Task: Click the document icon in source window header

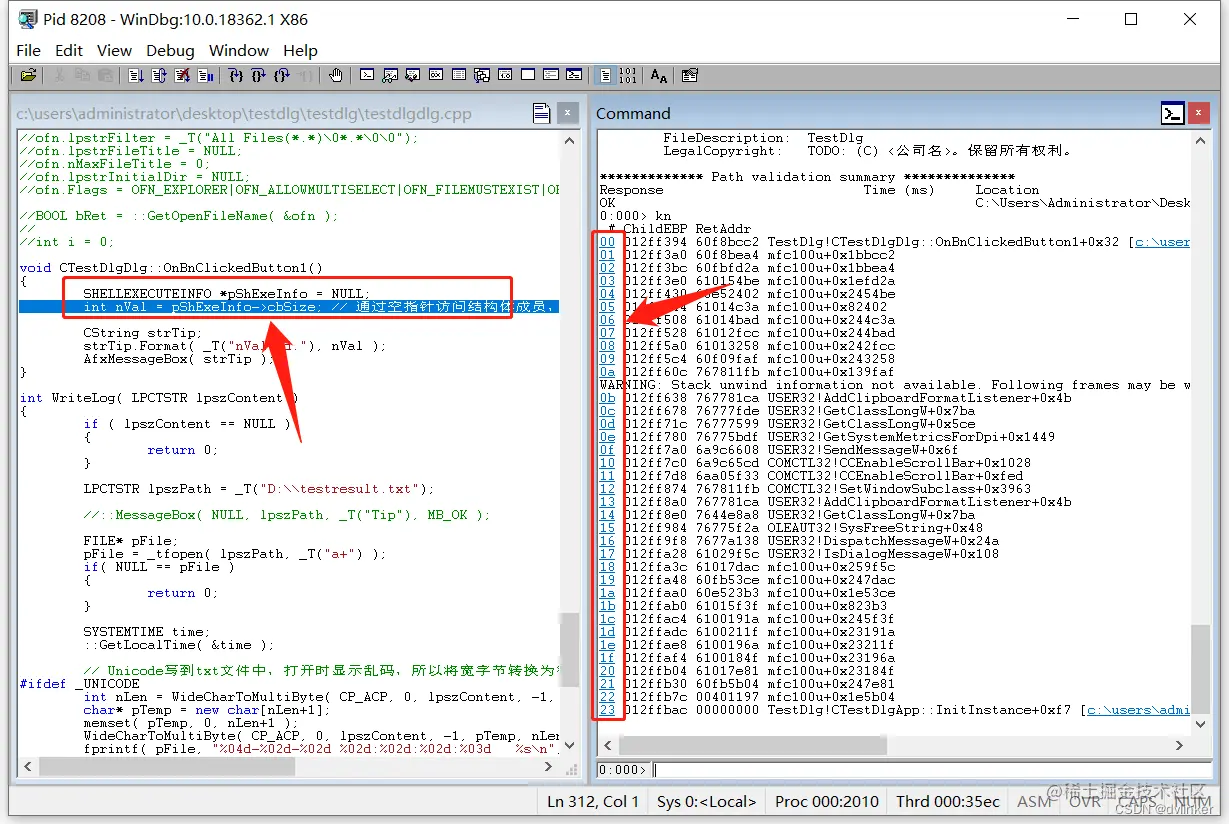Action: point(541,113)
